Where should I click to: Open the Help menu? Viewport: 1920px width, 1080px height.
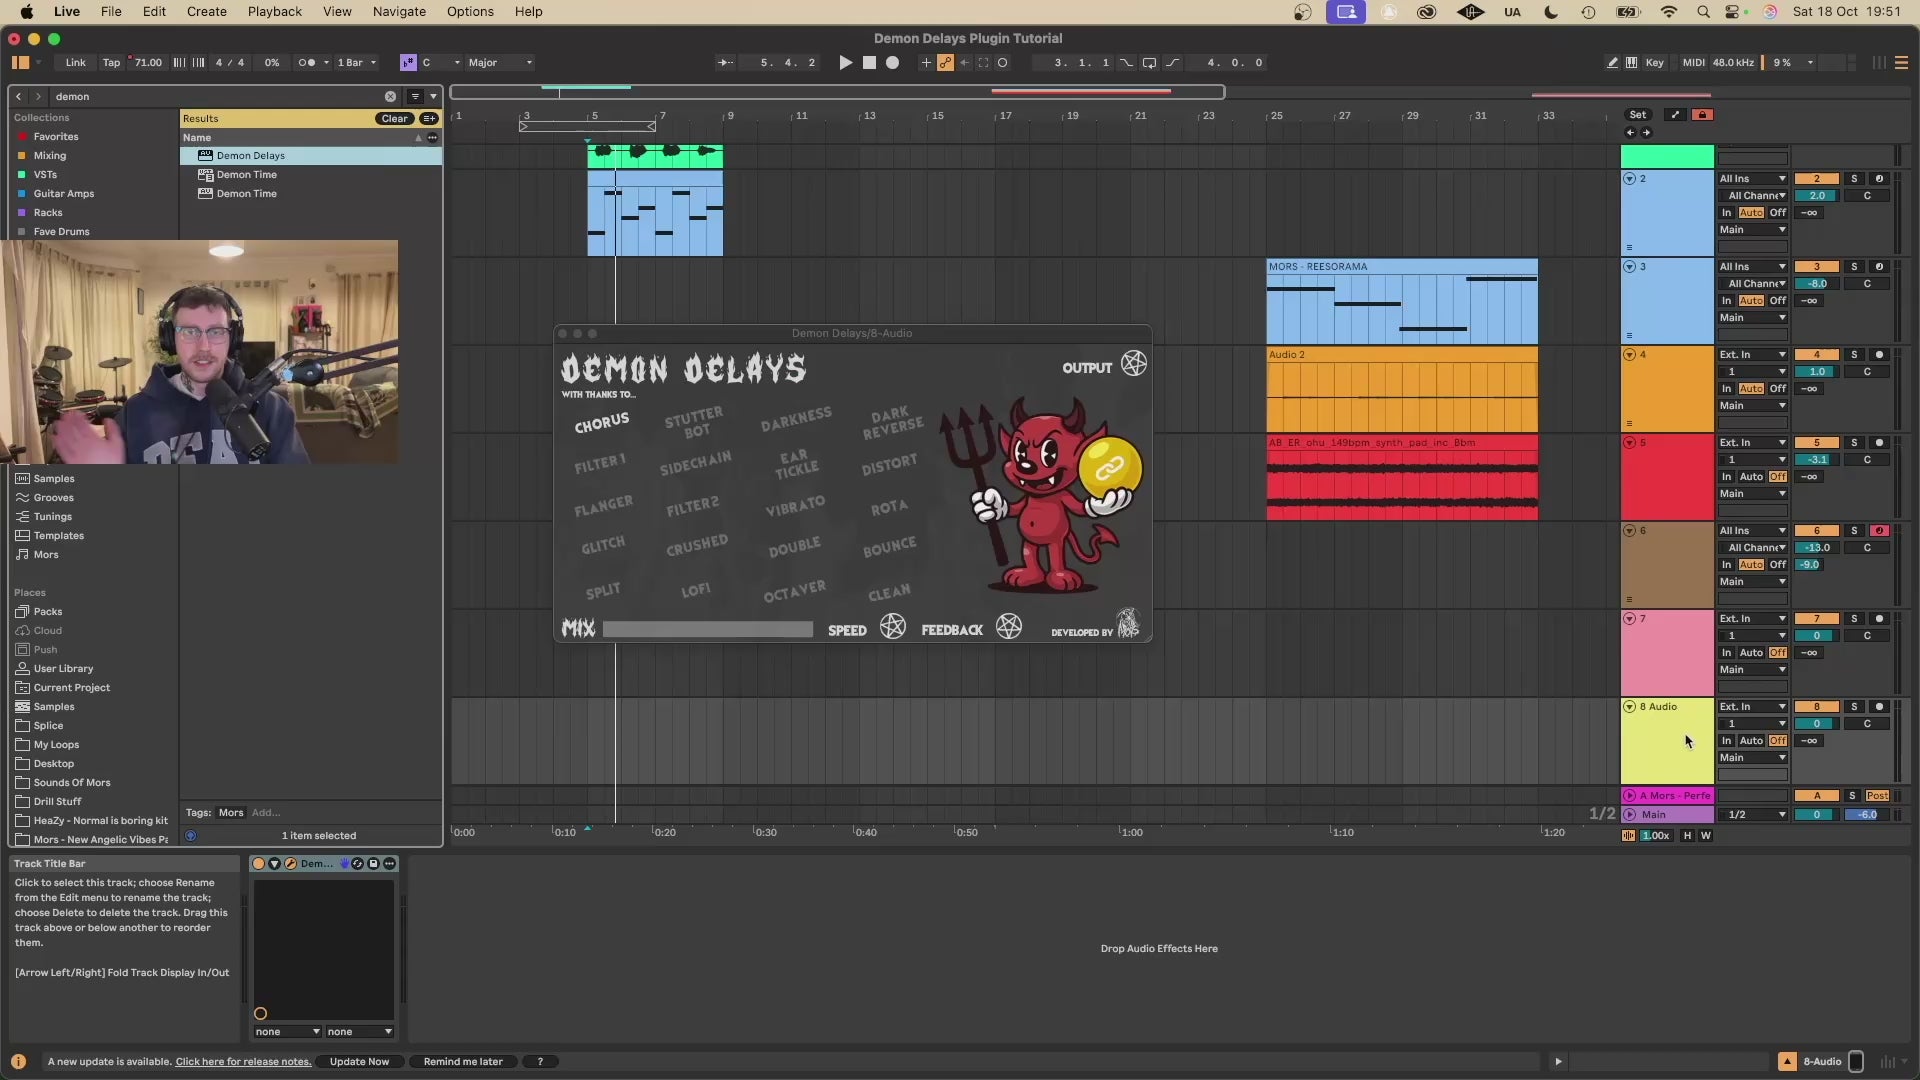coord(528,12)
